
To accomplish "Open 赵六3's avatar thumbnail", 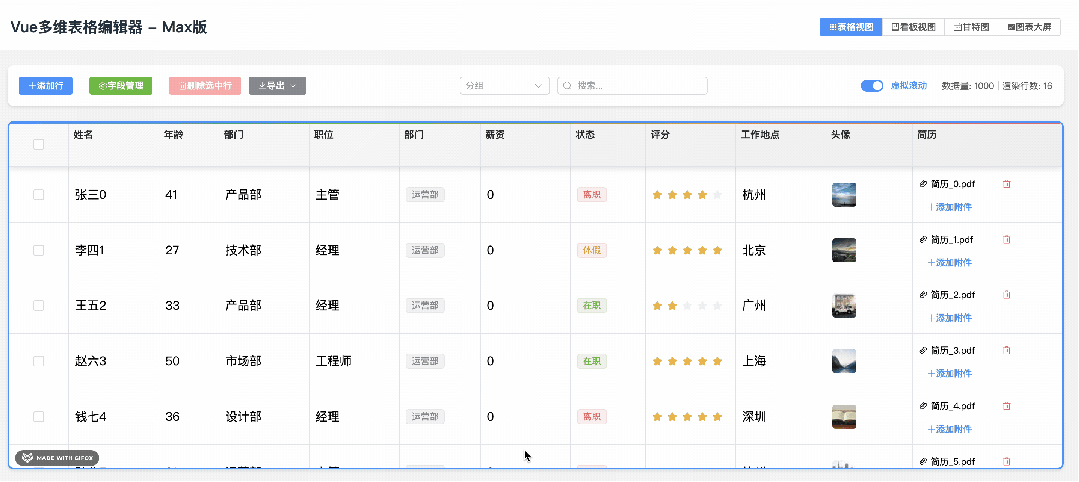I will [844, 361].
